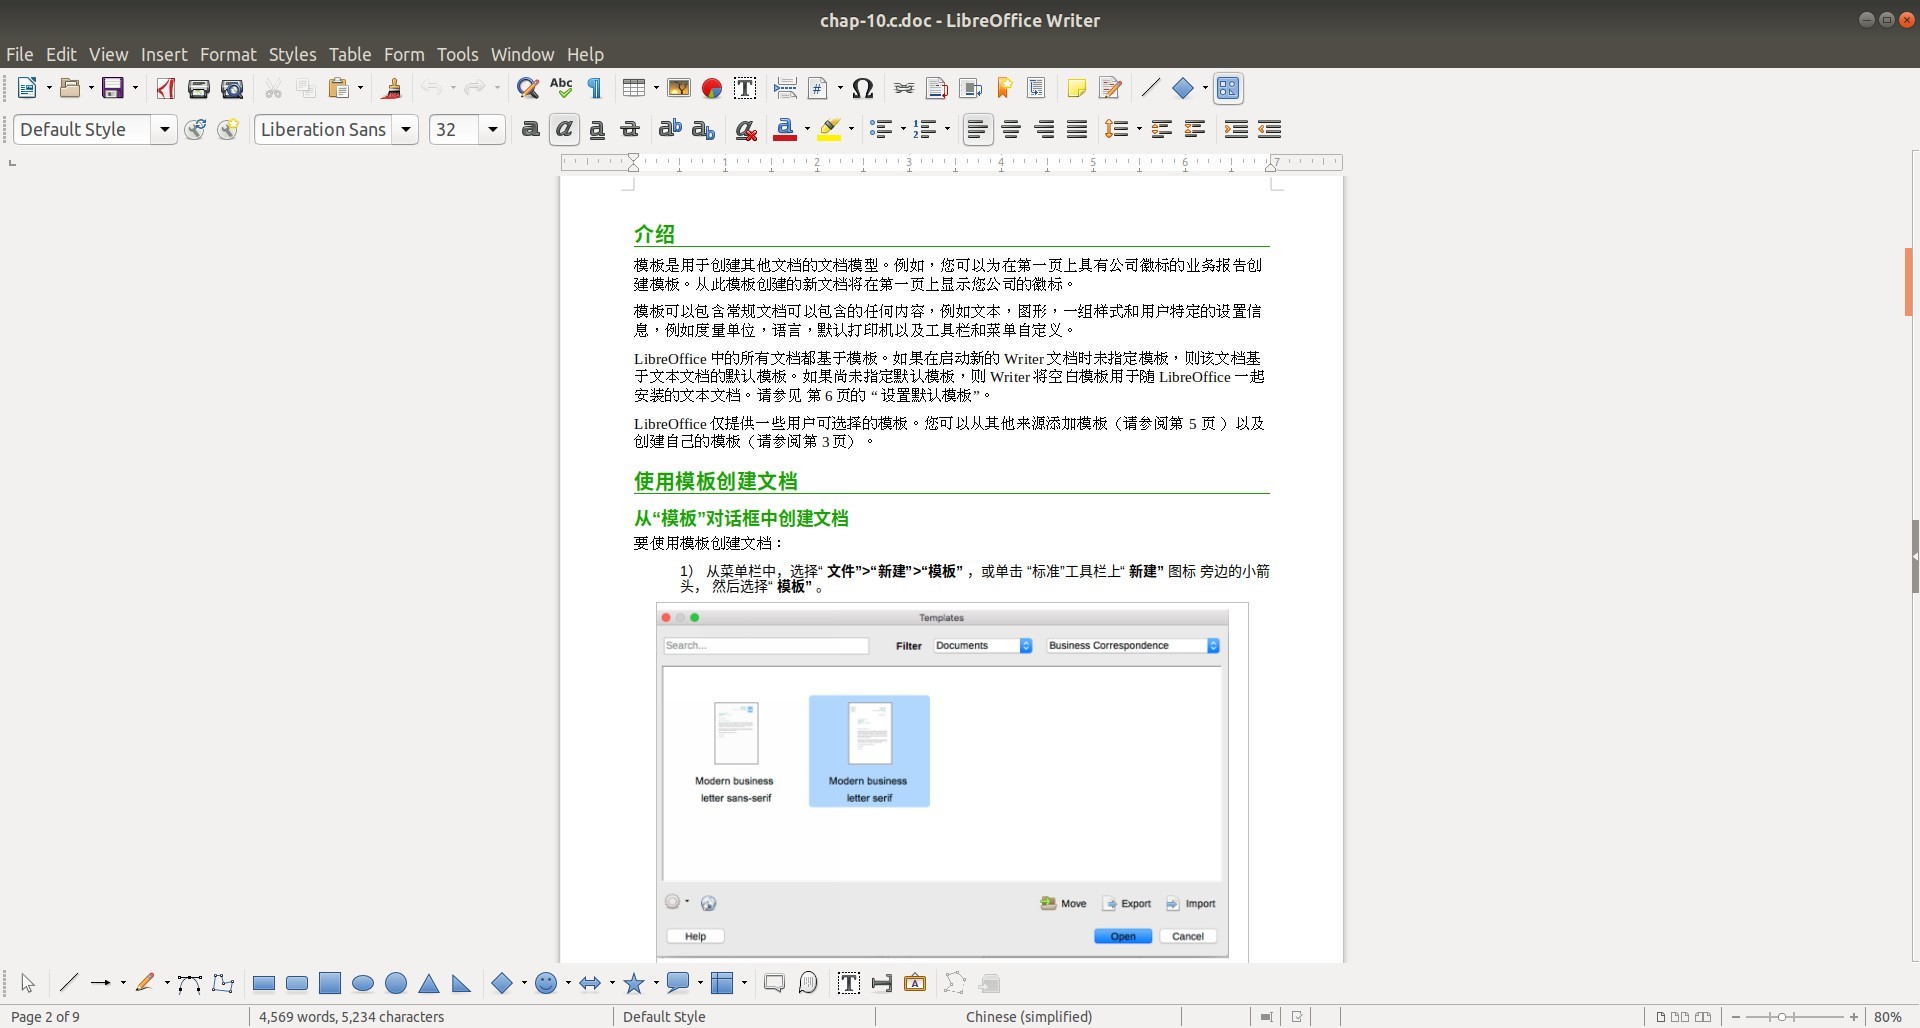Click the Insert Line icon
Image resolution: width=1920 pixels, height=1028 pixels.
pyautogui.click(x=1151, y=89)
